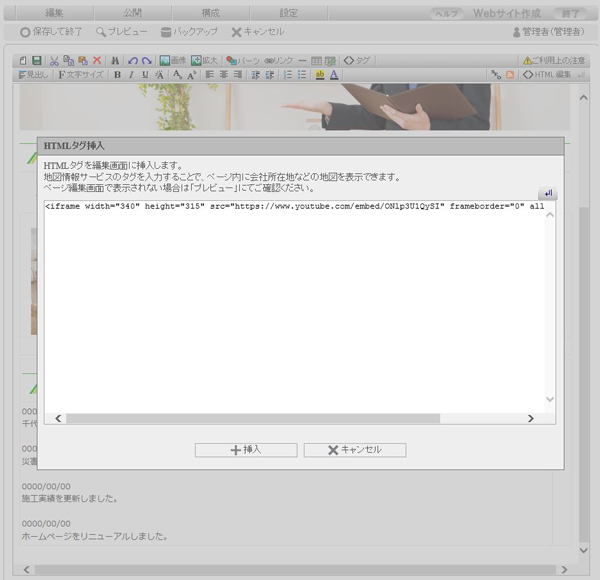Image resolution: width=600 pixels, height=580 pixels.
Task: Click the プレビュー preview button
Action: point(122,32)
